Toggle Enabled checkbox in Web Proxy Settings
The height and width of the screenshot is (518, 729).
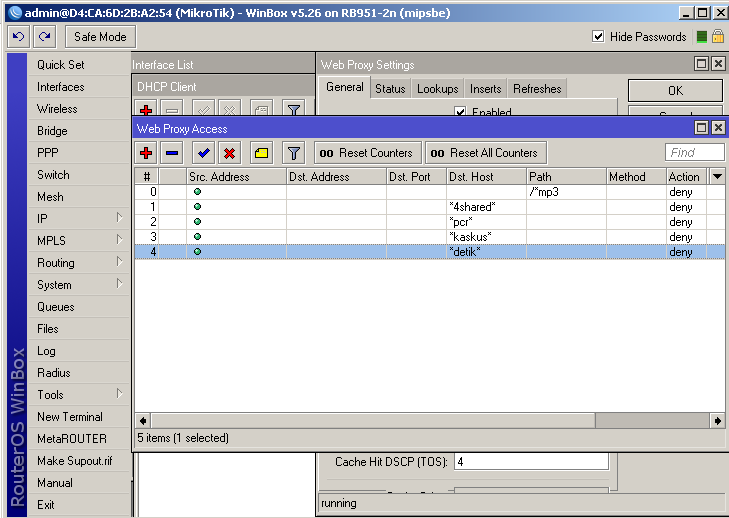460,112
